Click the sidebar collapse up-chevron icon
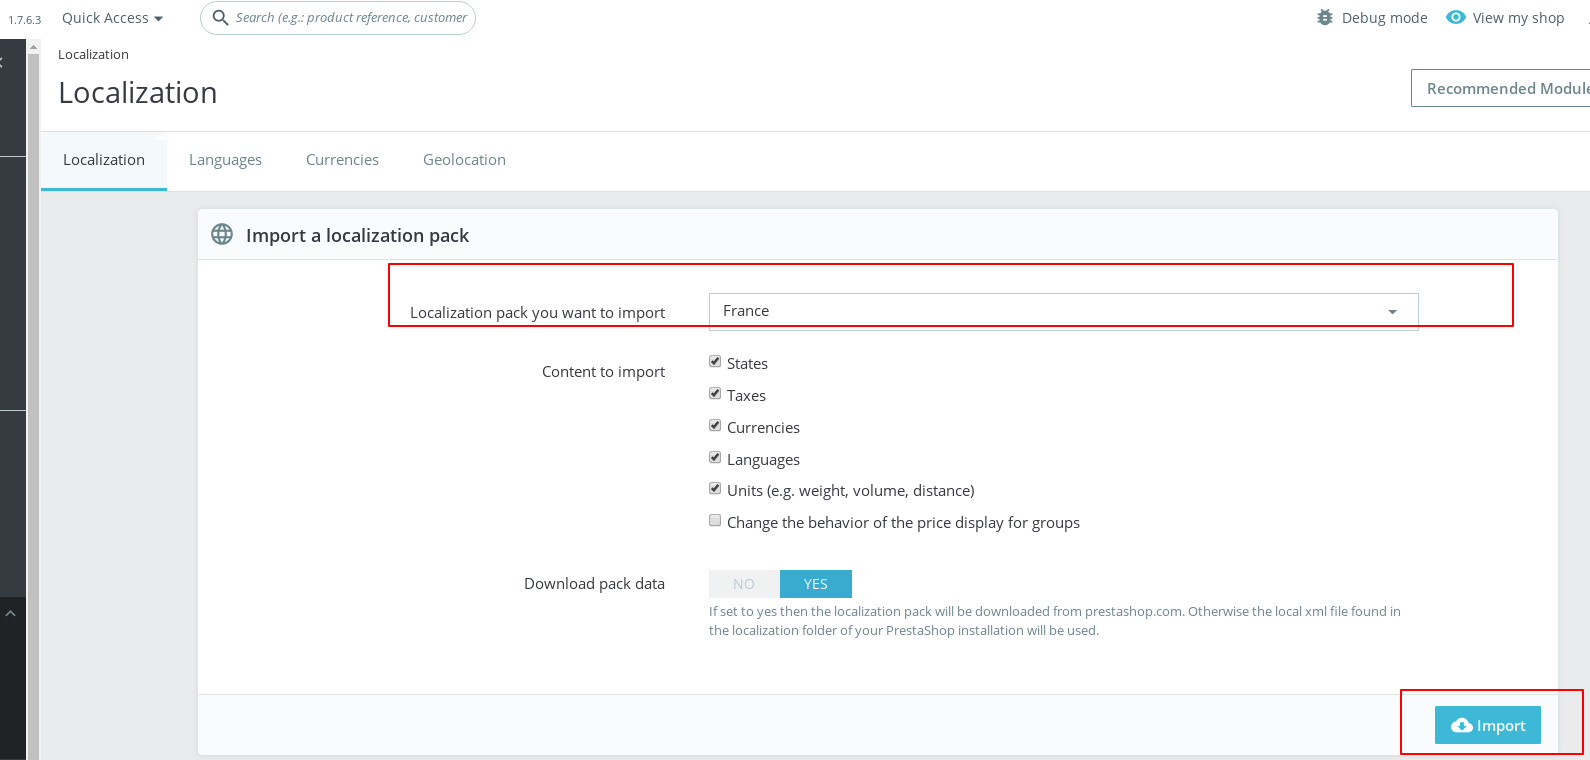1590x760 pixels. click(10, 613)
